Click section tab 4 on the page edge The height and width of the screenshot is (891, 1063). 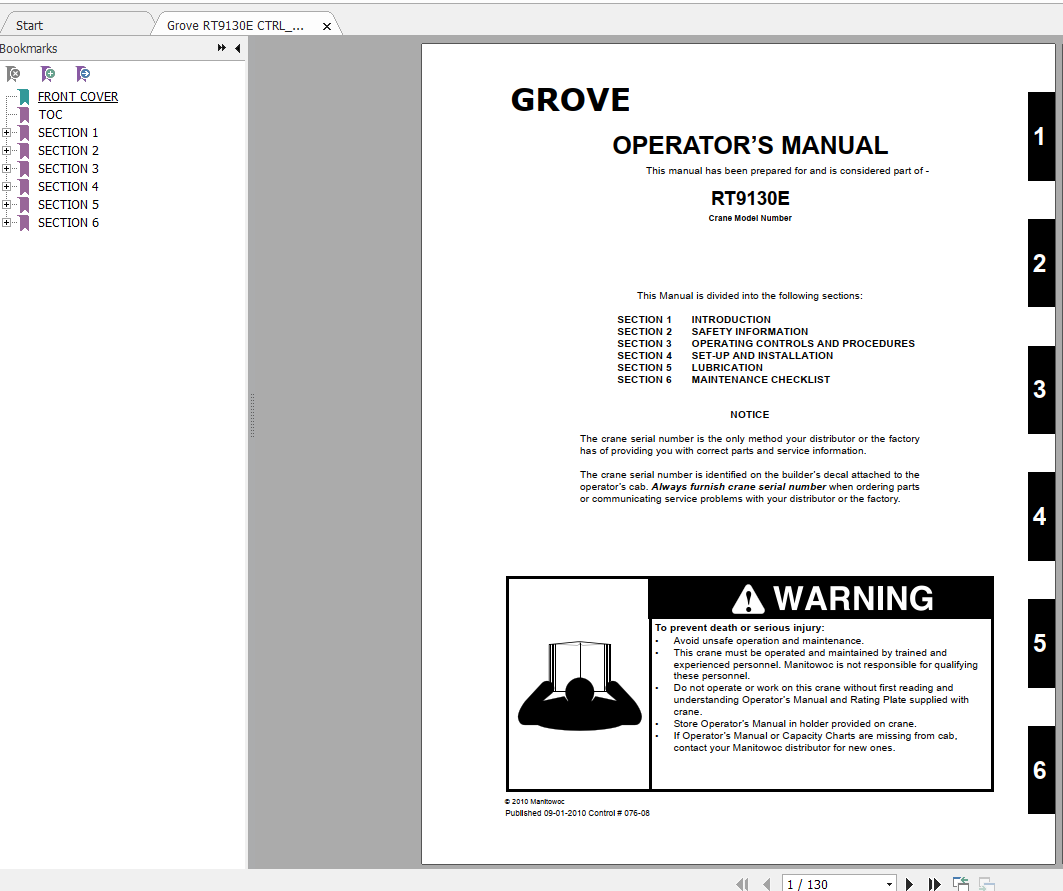point(1041,517)
